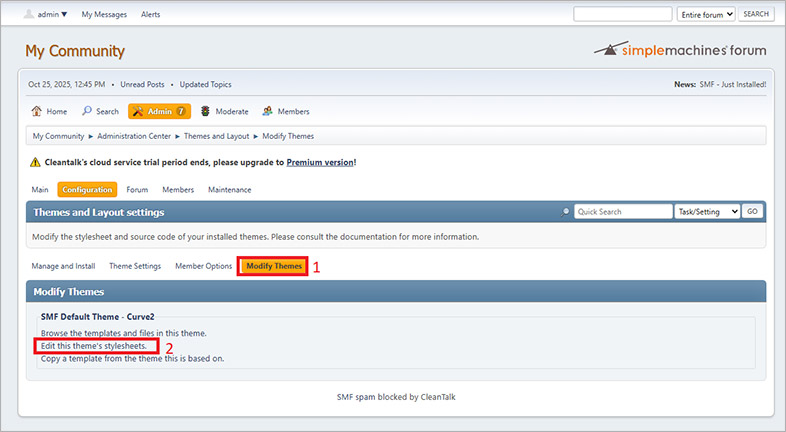Viewport: 786px width, 432px height.
Task: Click the Admin tools icon
Action: [138, 111]
